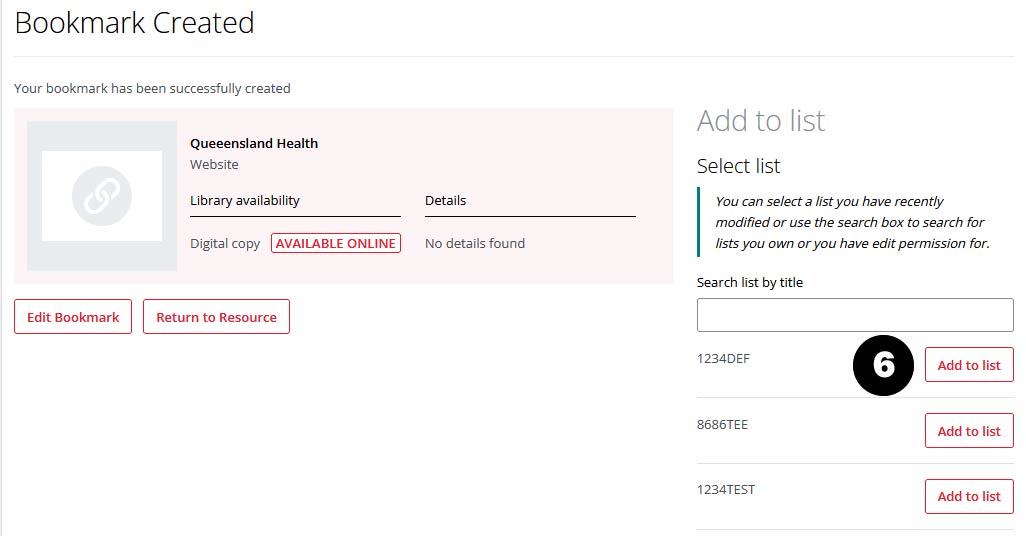This screenshot has width=1026, height=536.
Task: Click Return to Resource
Action: (x=216, y=317)
